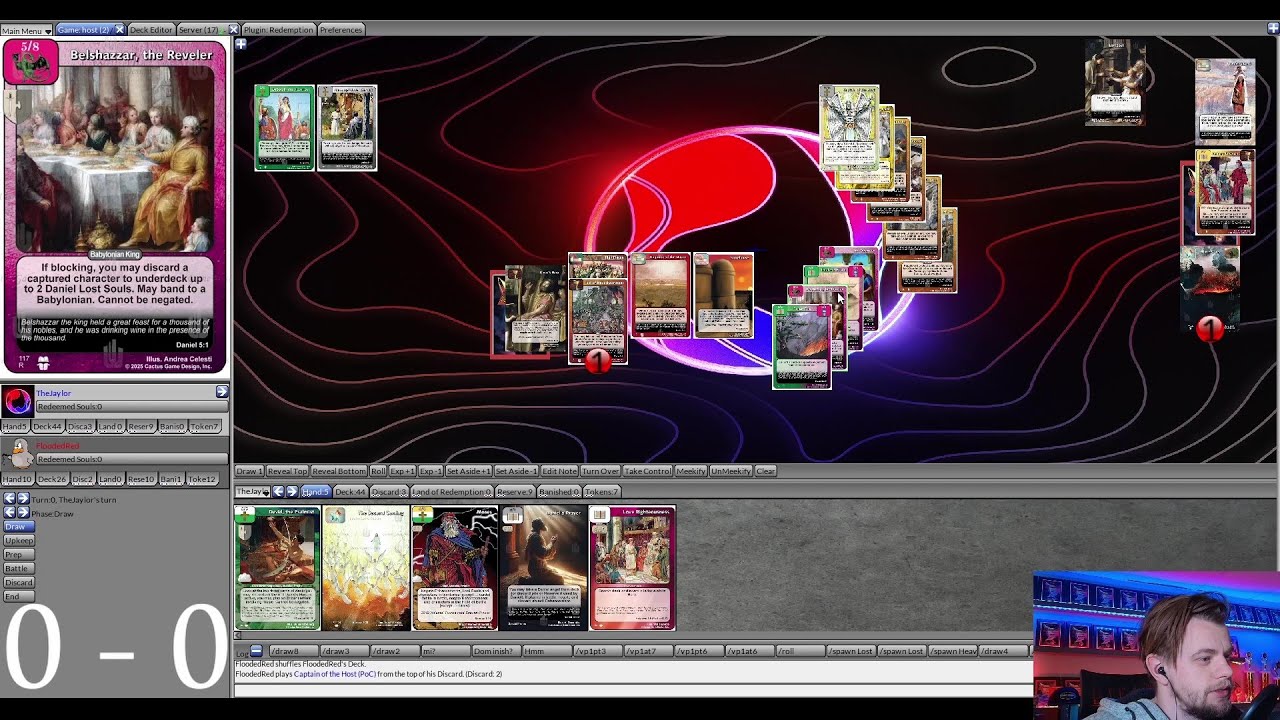Screen dimensions: 1280x720
Task: Select the Moses card in hand
Action: click(x=454, y=568)
